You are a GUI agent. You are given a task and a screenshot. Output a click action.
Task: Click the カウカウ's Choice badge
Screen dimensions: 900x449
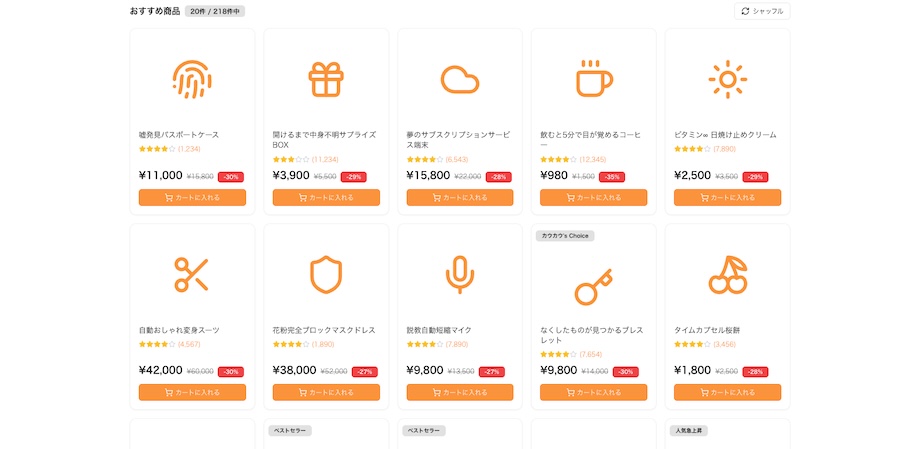(565, 236)
